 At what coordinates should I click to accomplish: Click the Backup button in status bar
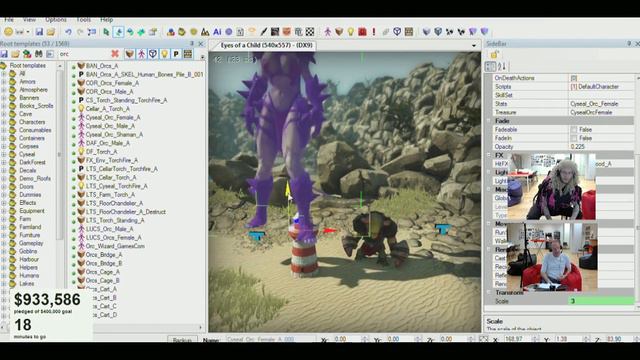182,340
